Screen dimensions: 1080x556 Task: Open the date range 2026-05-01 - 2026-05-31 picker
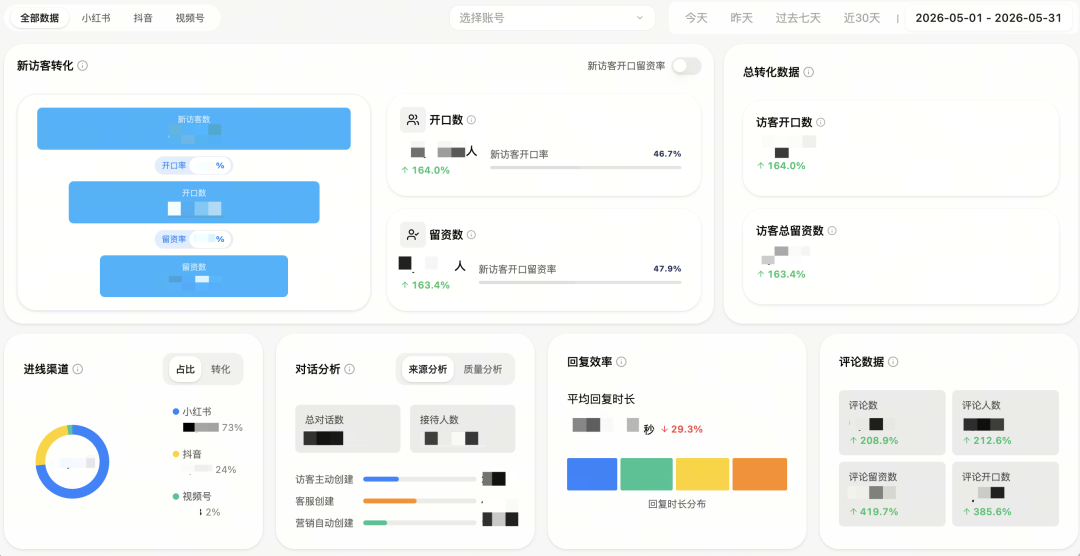[x=988, y=18]
